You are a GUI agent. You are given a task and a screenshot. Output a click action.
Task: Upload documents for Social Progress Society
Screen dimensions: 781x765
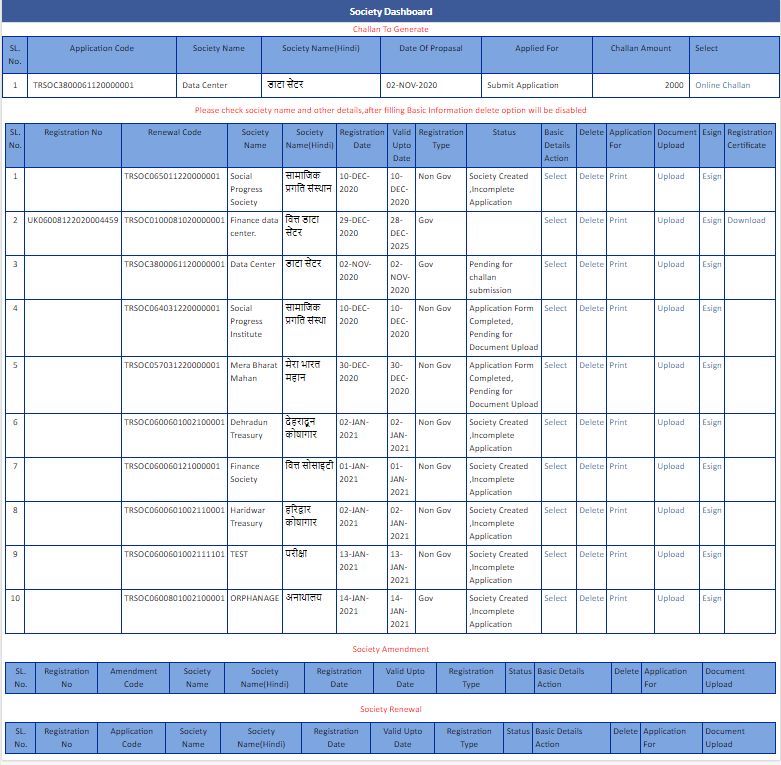pos(670,176)
